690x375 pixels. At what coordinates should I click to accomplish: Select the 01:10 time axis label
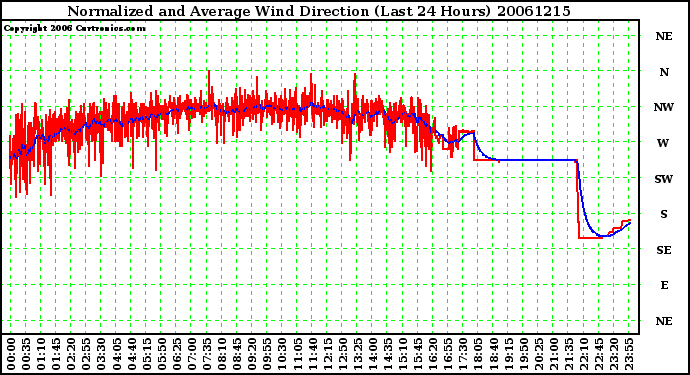click(x=41, y=354)
